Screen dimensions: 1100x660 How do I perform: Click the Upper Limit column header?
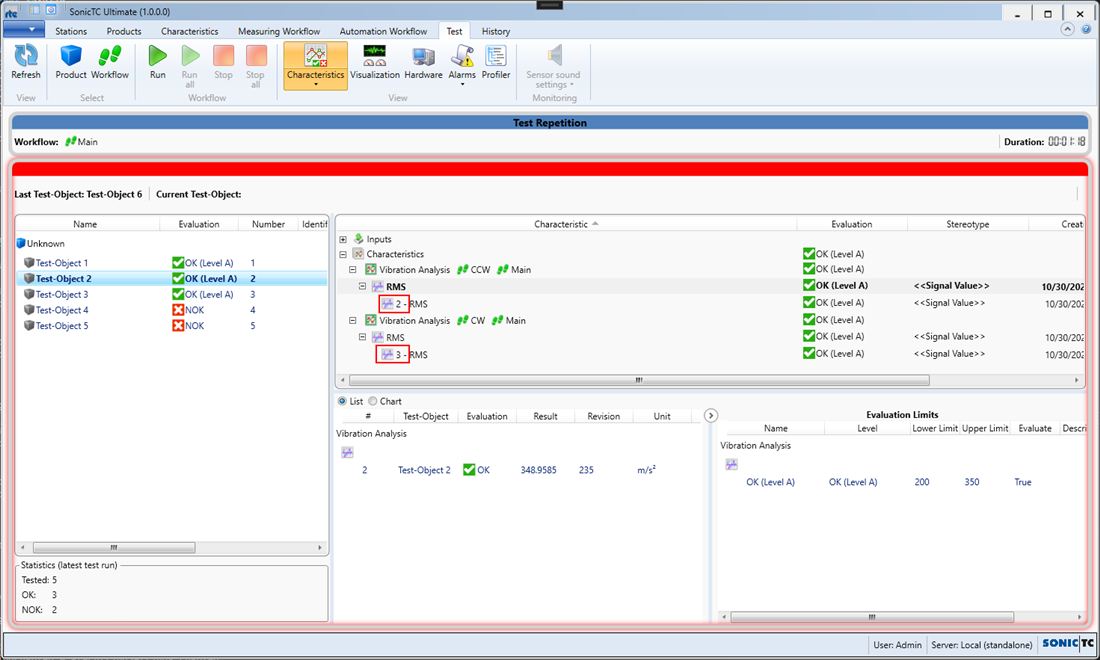coord(985,428)
